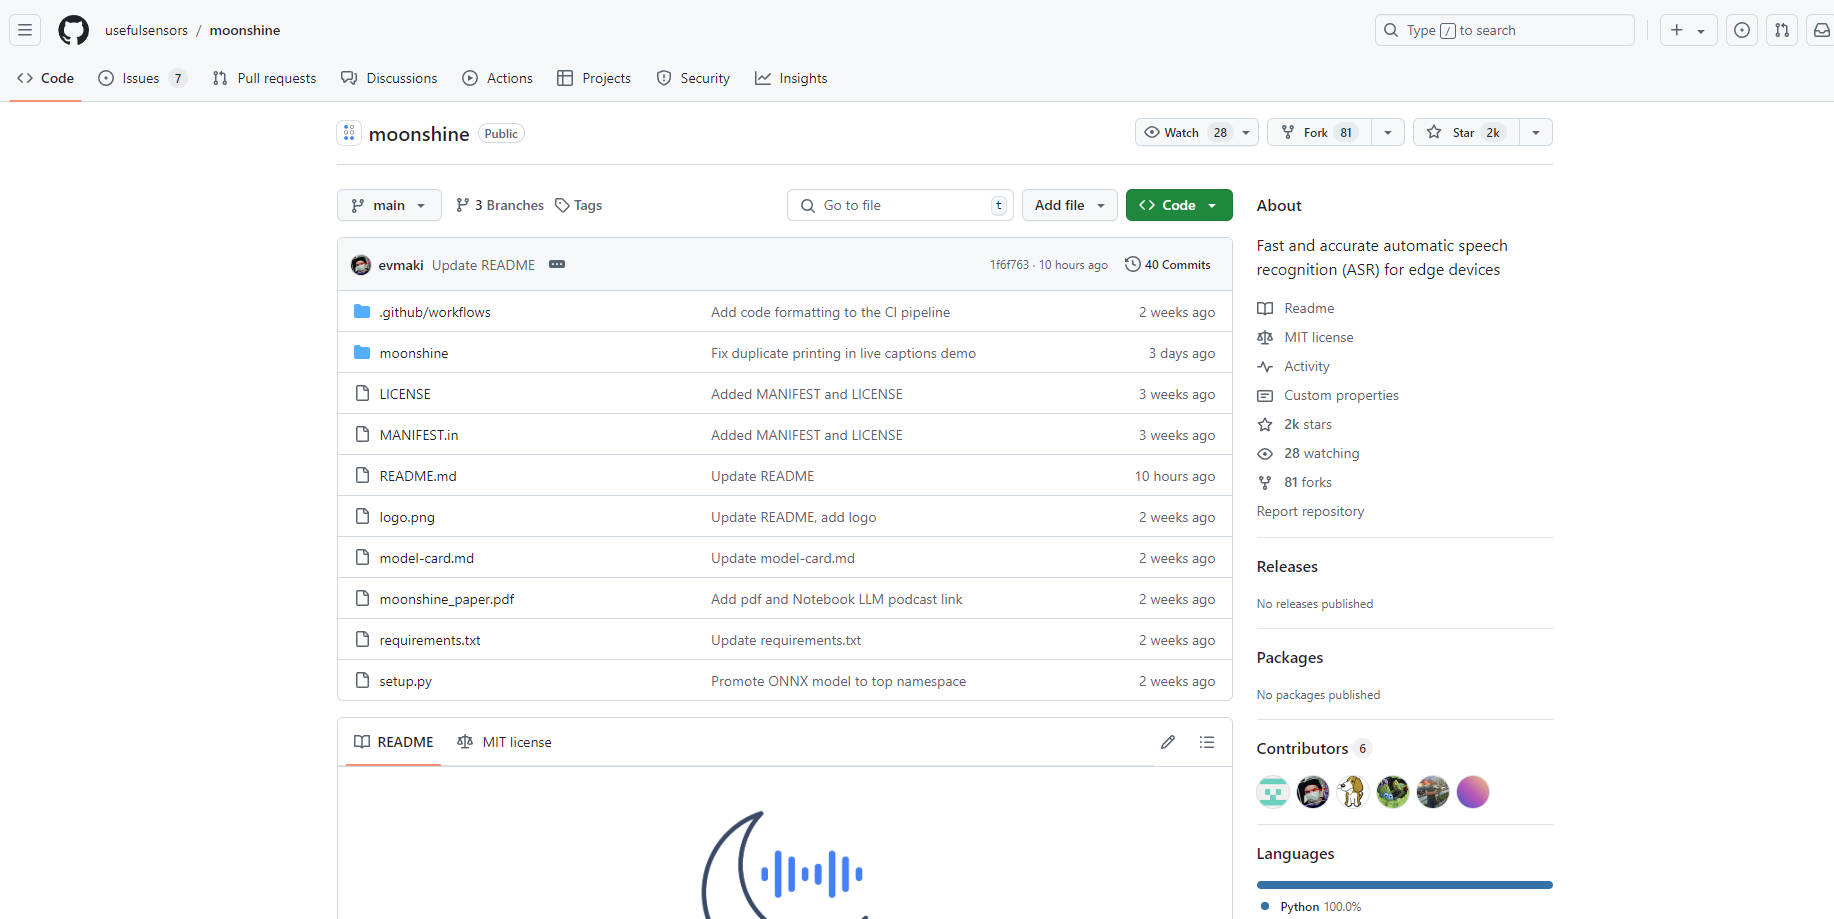Expand the main branch dropdown
Viewport: 1834px width, 919px height.
coord(389,205)
